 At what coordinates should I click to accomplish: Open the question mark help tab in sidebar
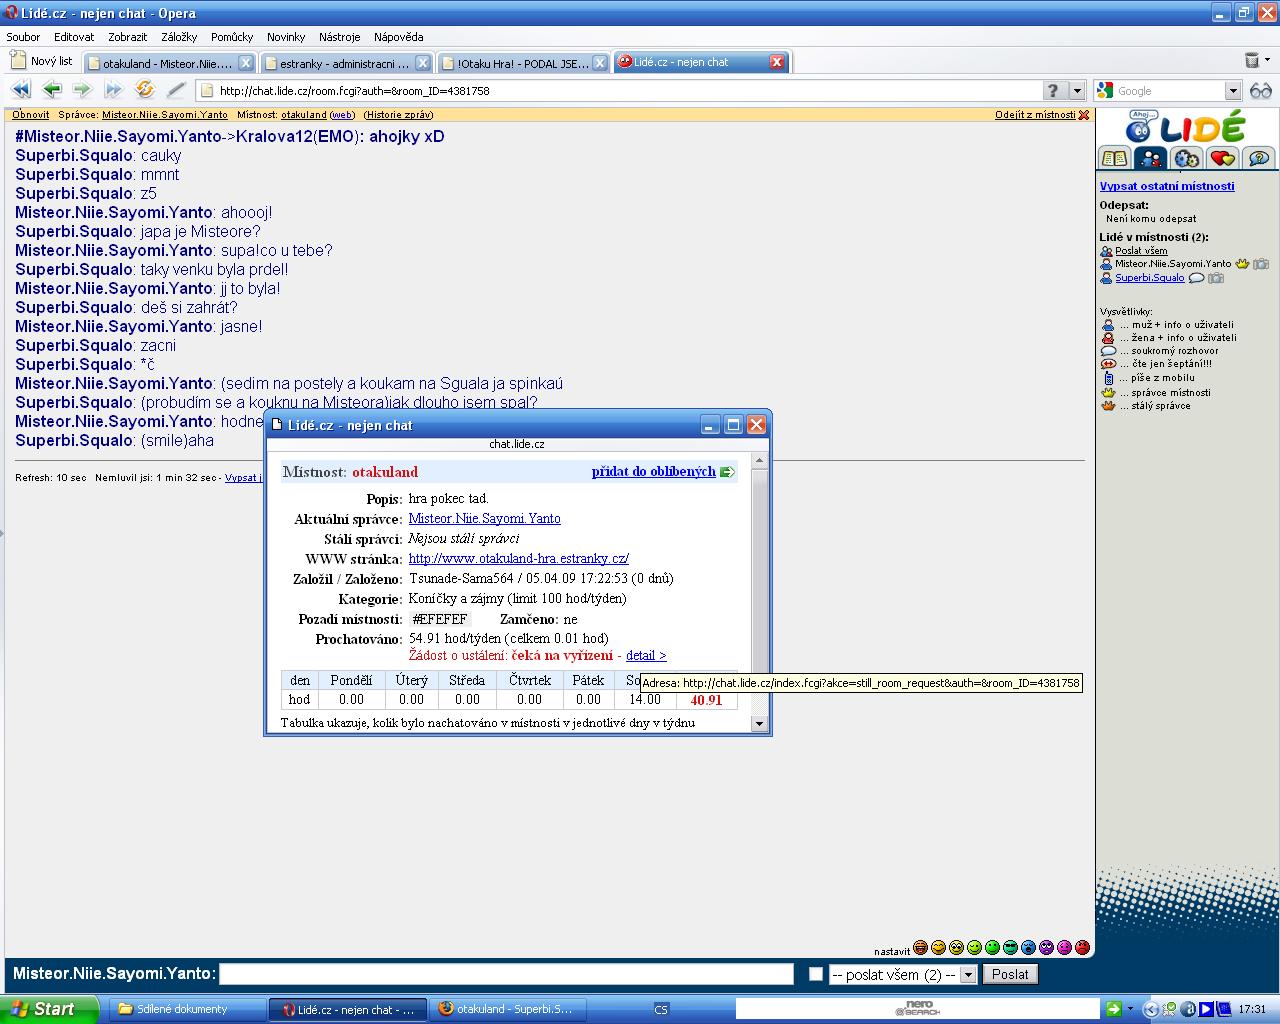click(1259, 158)
